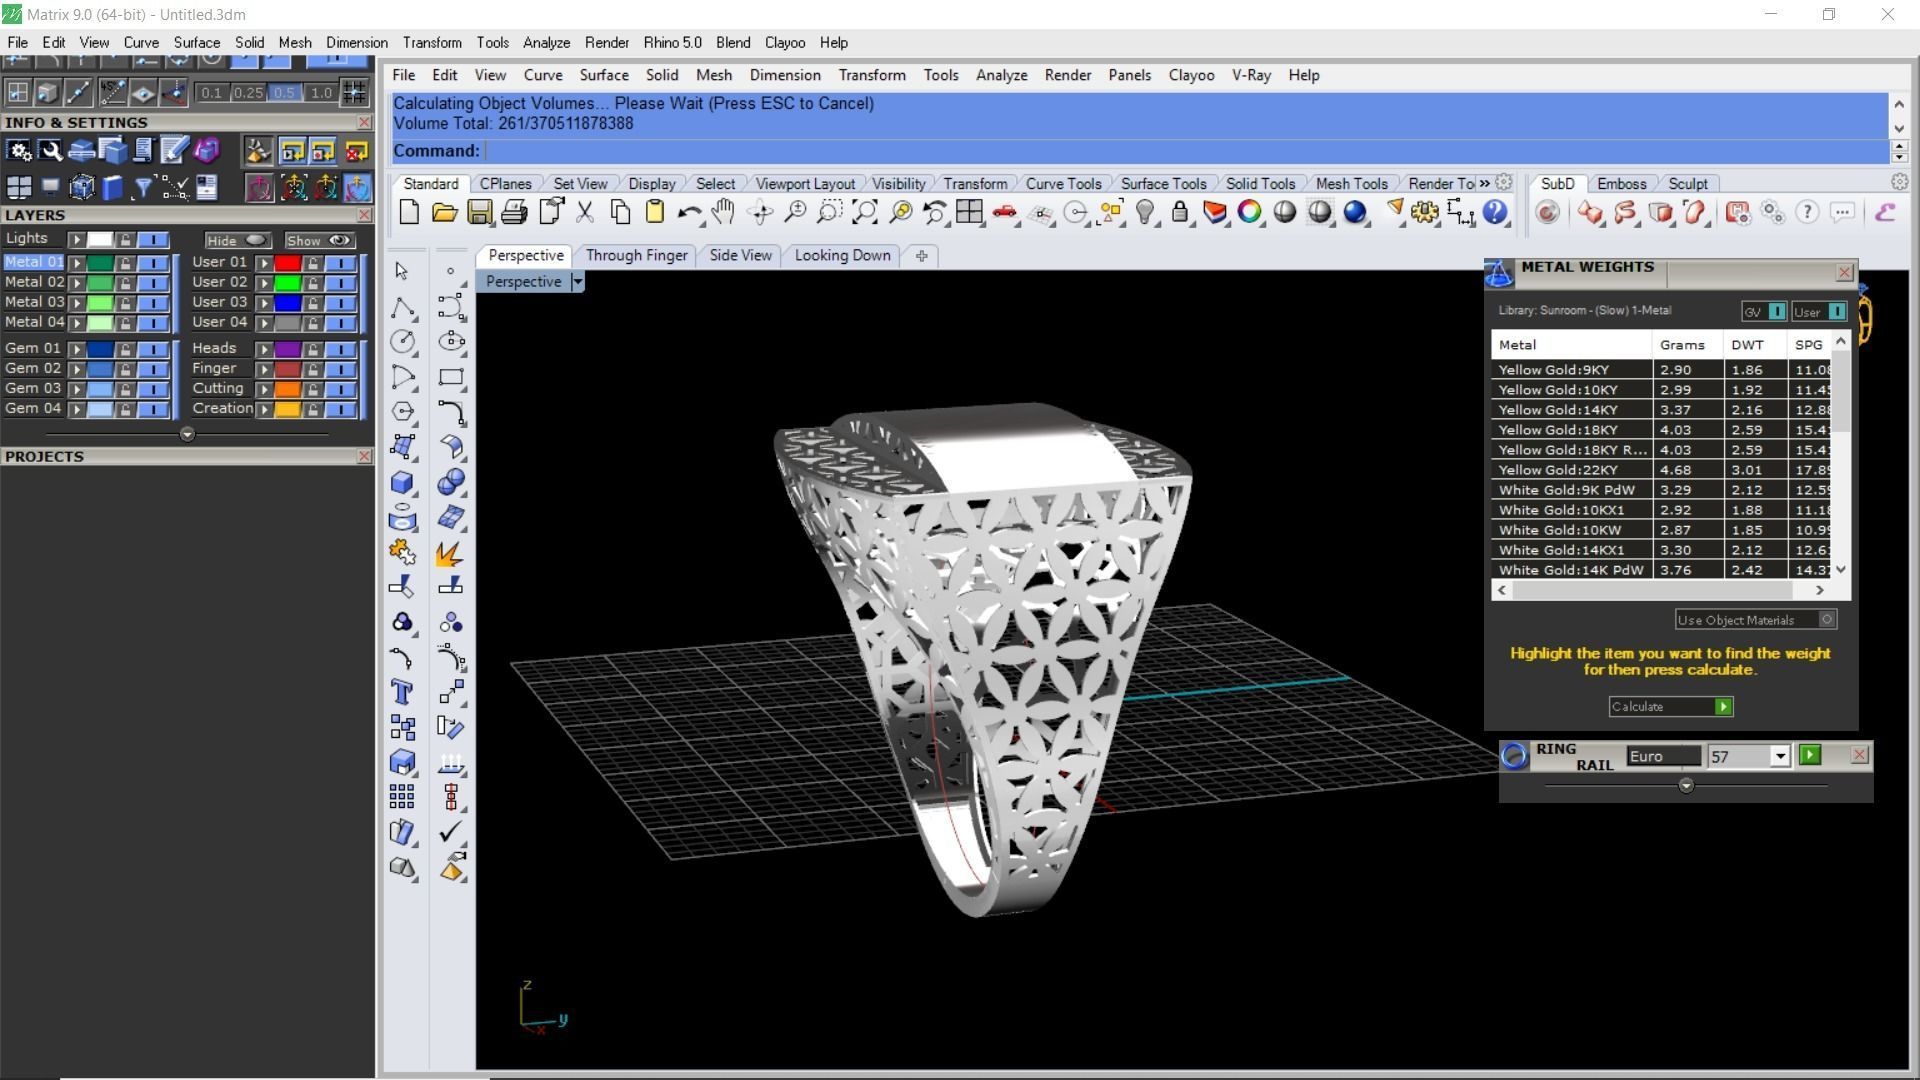
Task: Toggle the Hide layers switch
Action: coord(256,240)
